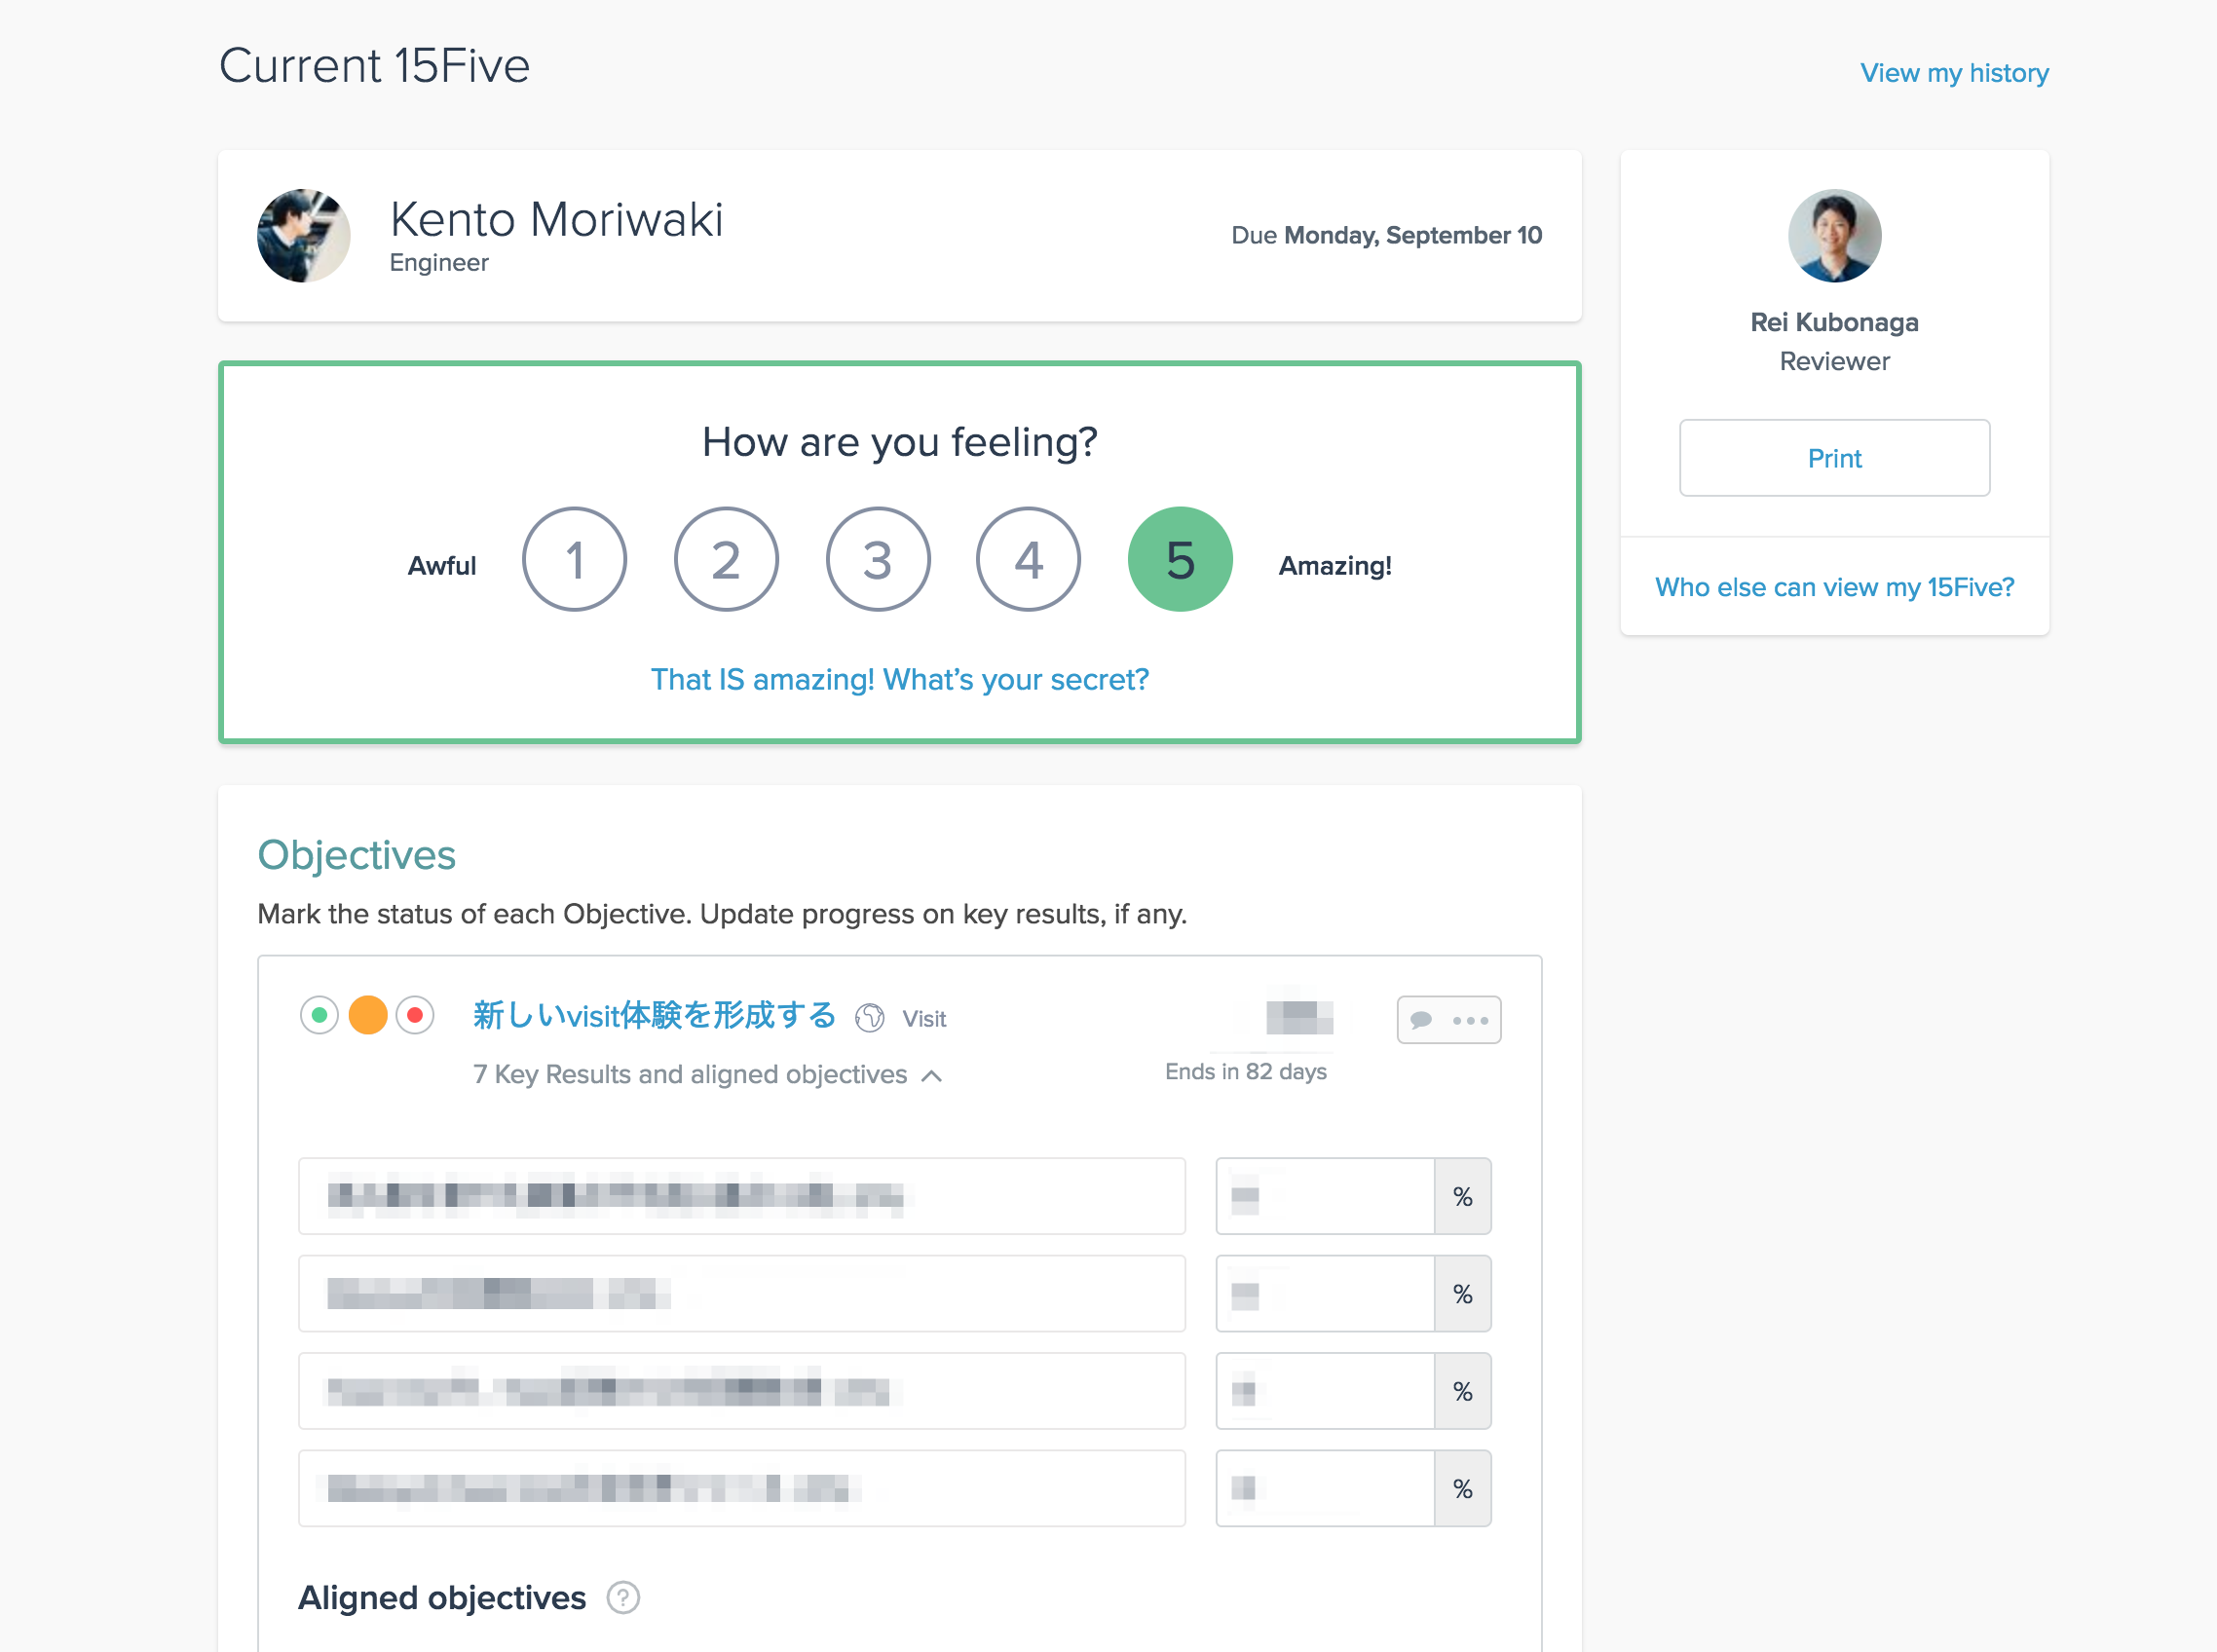Click View my history link

[x=1955, y=71]
